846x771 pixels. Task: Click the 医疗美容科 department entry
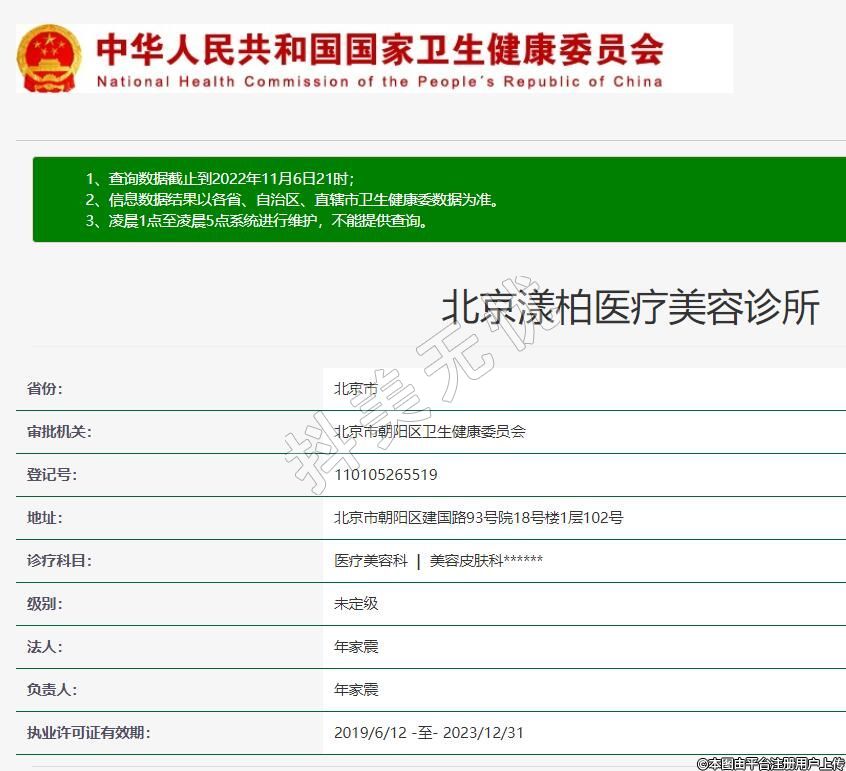coord(371,561)
